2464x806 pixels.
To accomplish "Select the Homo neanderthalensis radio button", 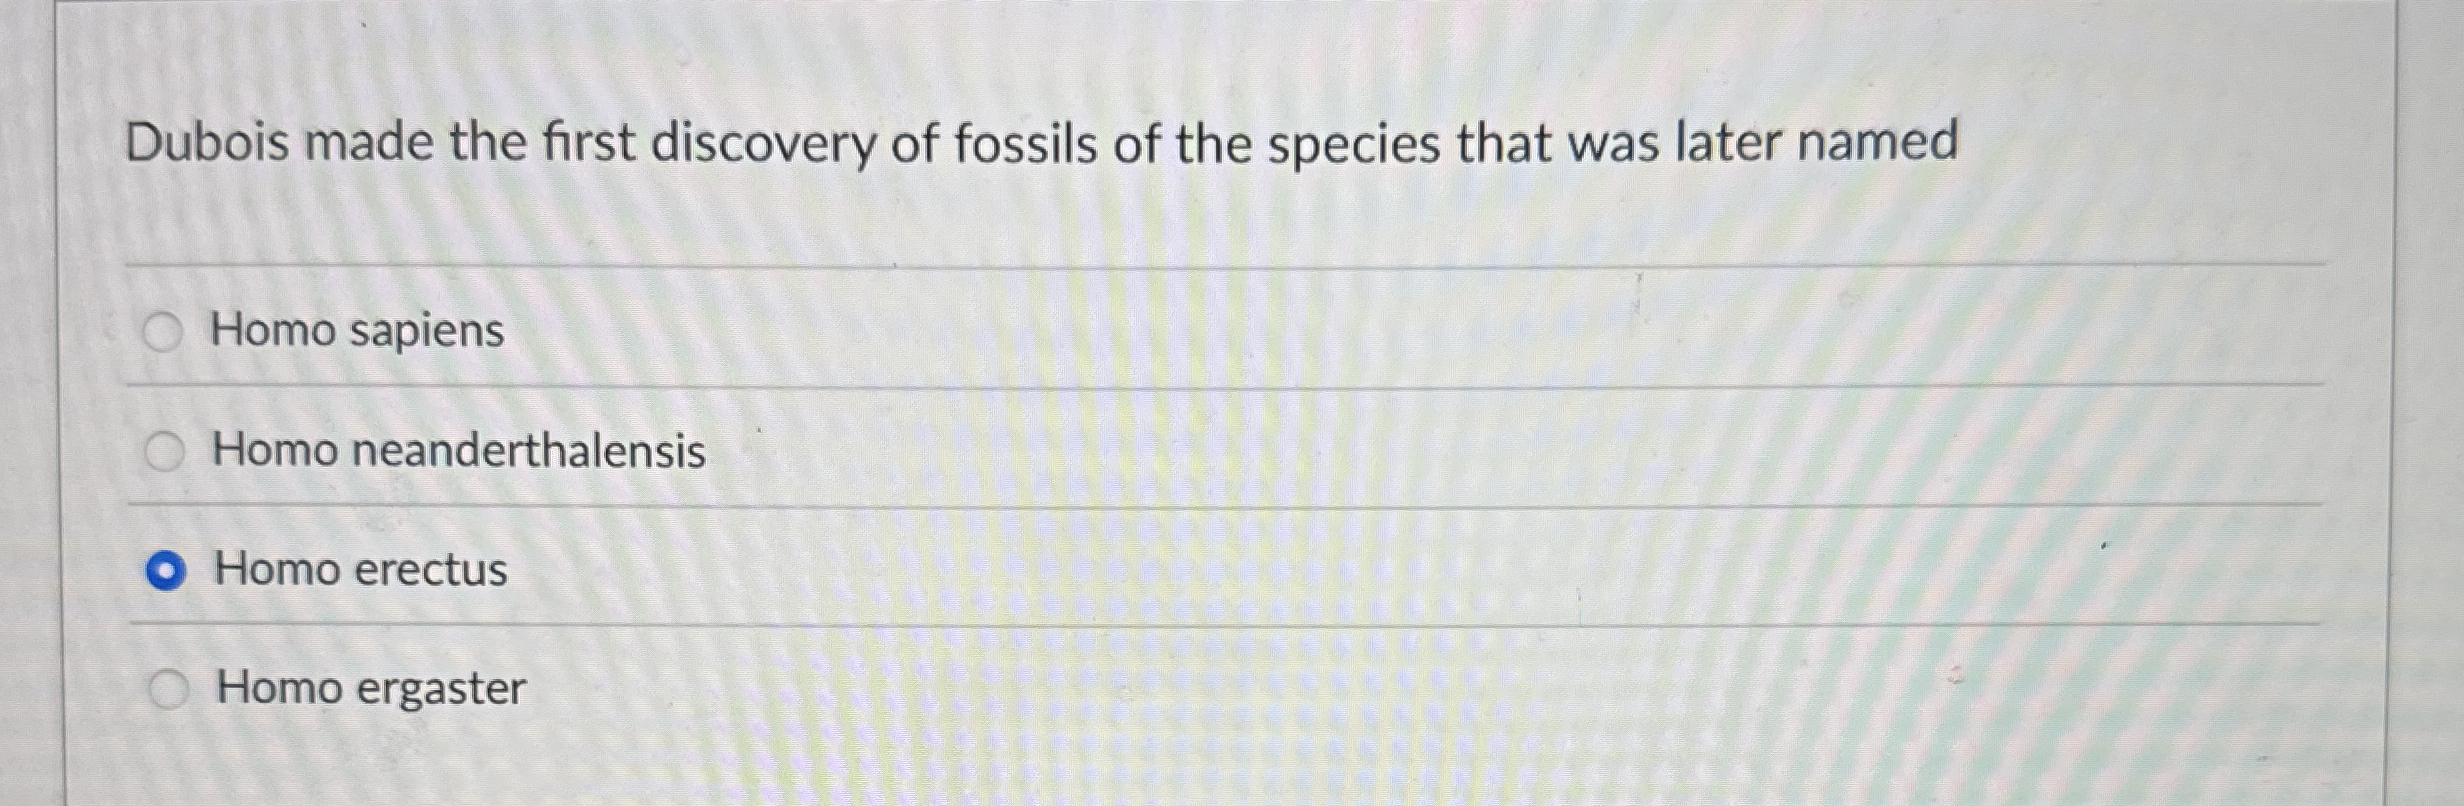I will (x=168, y=450).
